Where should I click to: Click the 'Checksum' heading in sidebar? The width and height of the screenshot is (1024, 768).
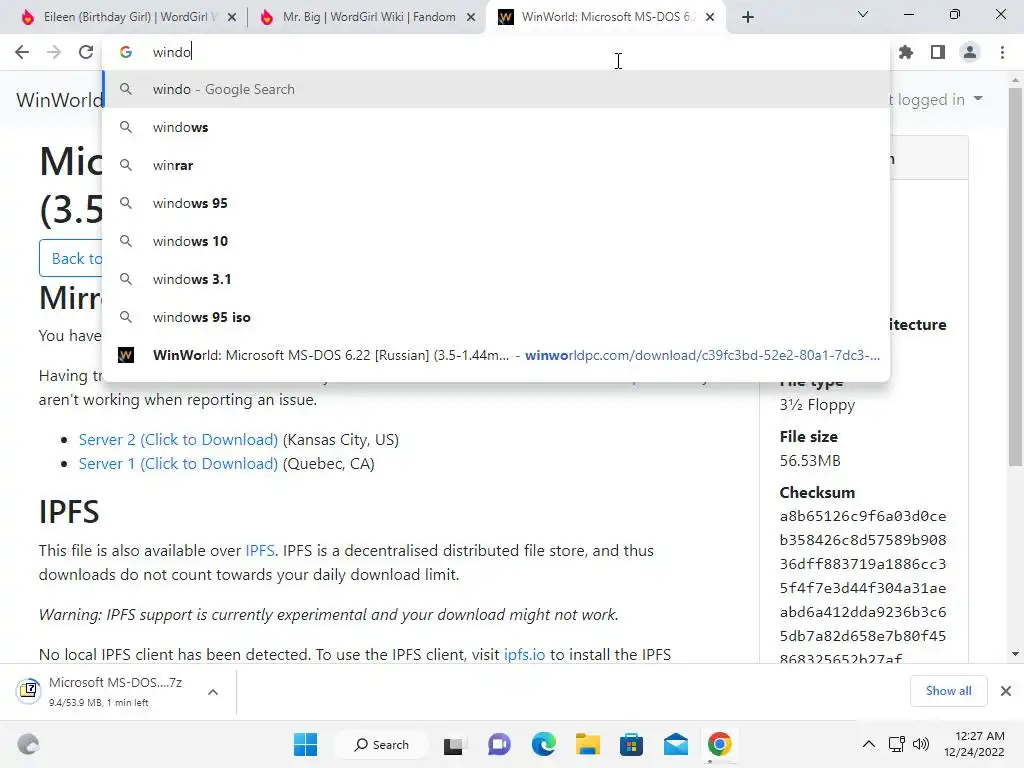[817, 492]
